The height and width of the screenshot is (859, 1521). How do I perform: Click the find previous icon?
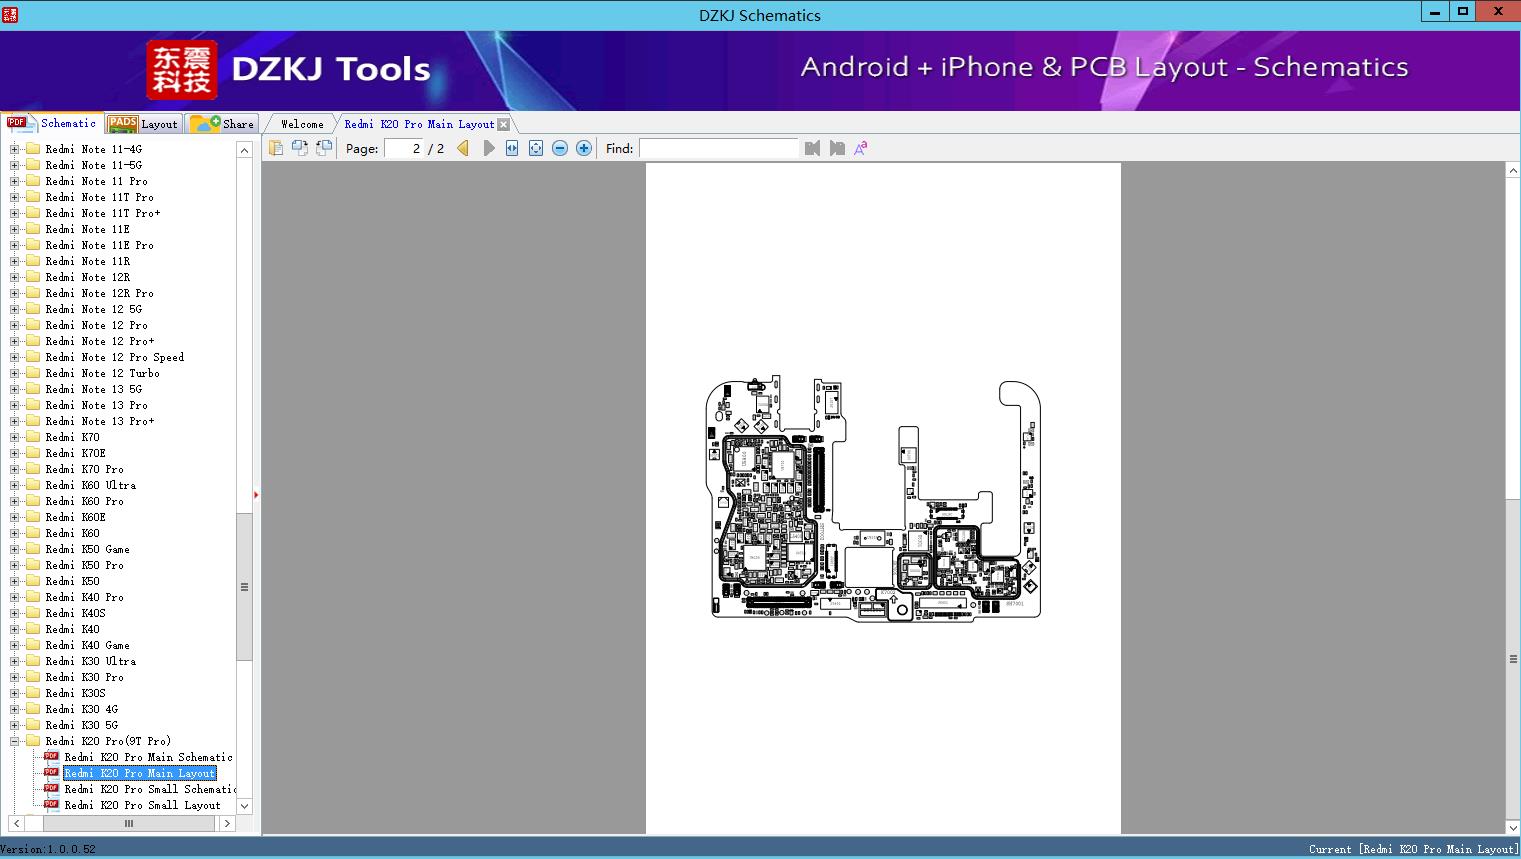[812, 148]
